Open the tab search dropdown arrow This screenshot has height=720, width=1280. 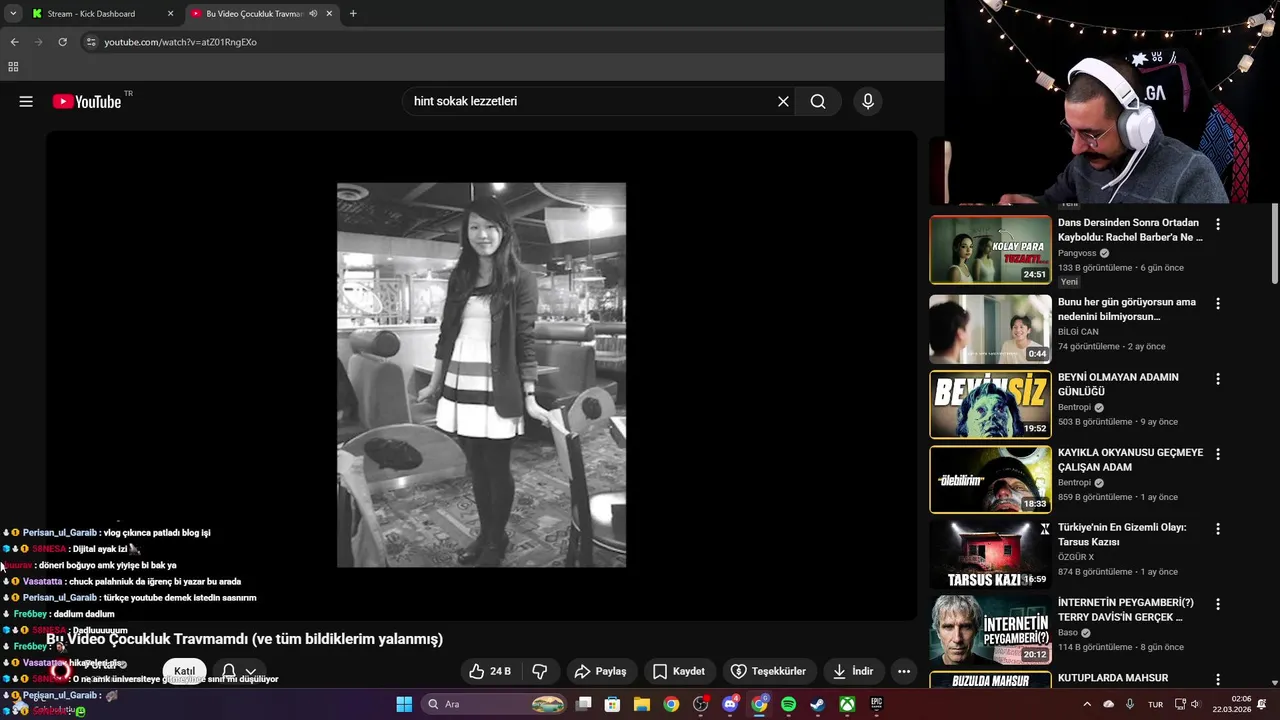tap(13, 14)
